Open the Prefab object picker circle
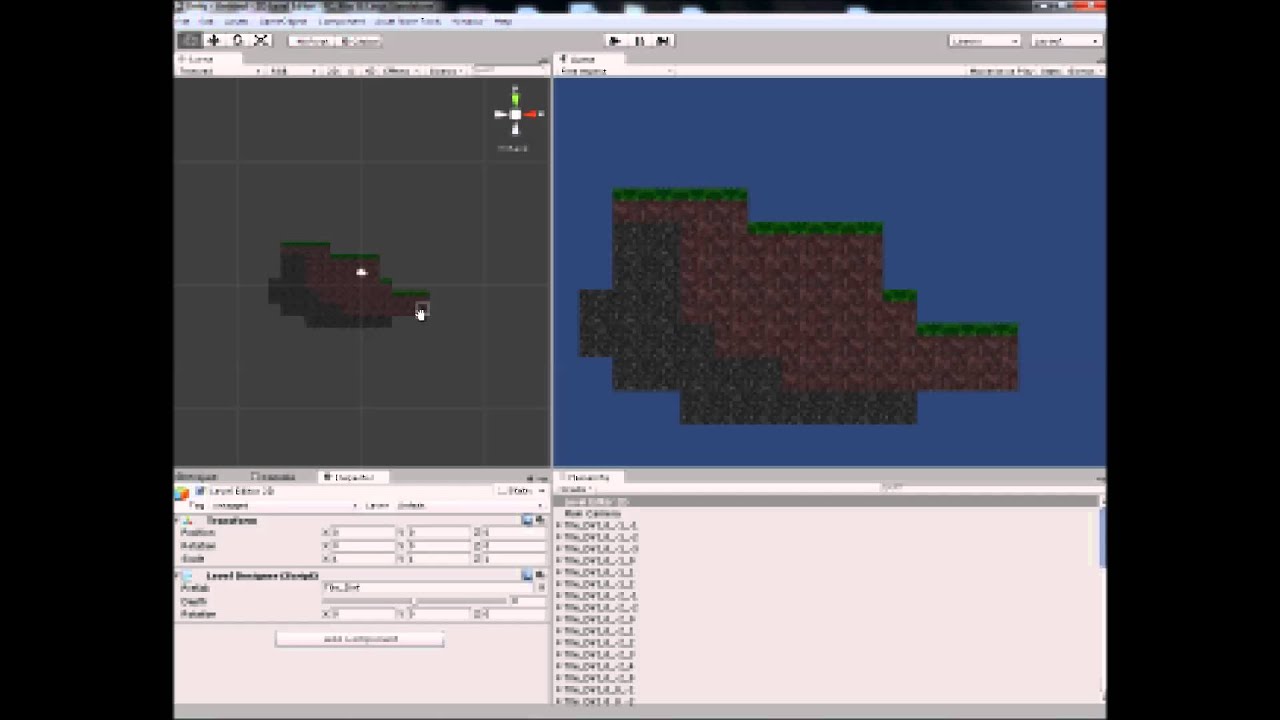 pyautogui.click(x=541, y=588)
